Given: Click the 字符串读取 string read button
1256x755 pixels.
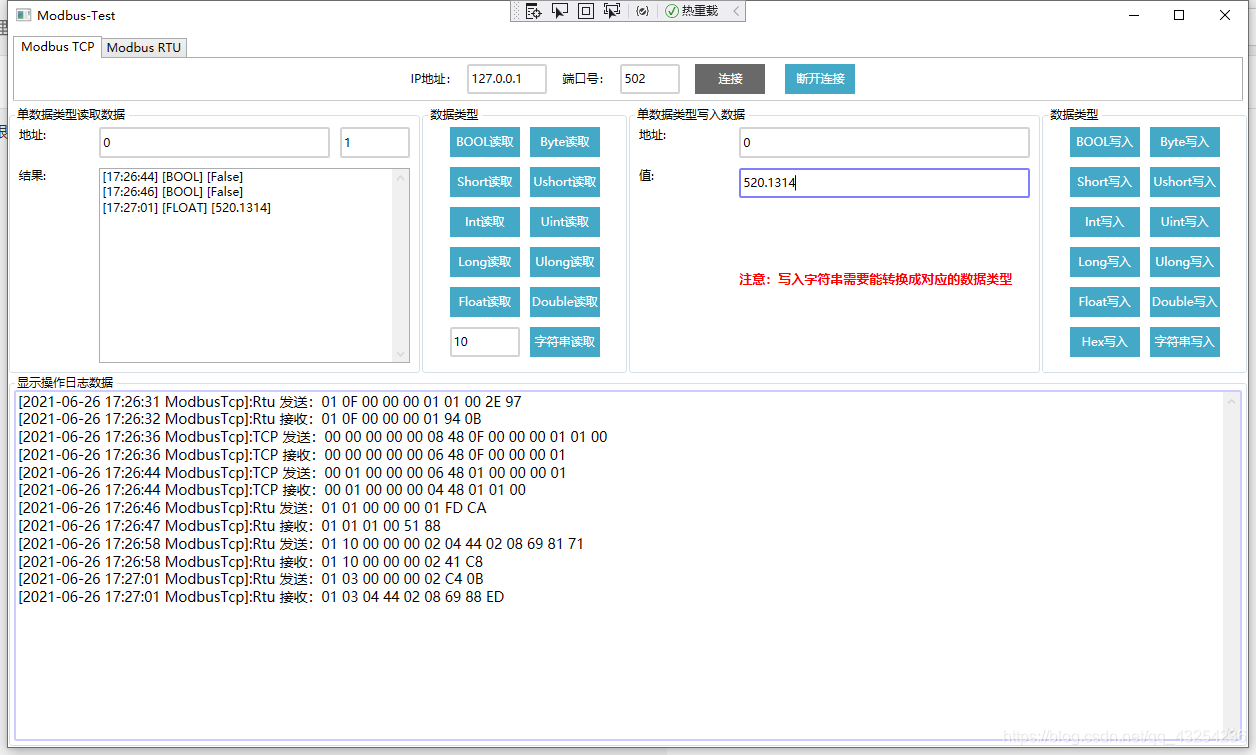Looking at the screenshot, I should [x=564, y=341].
